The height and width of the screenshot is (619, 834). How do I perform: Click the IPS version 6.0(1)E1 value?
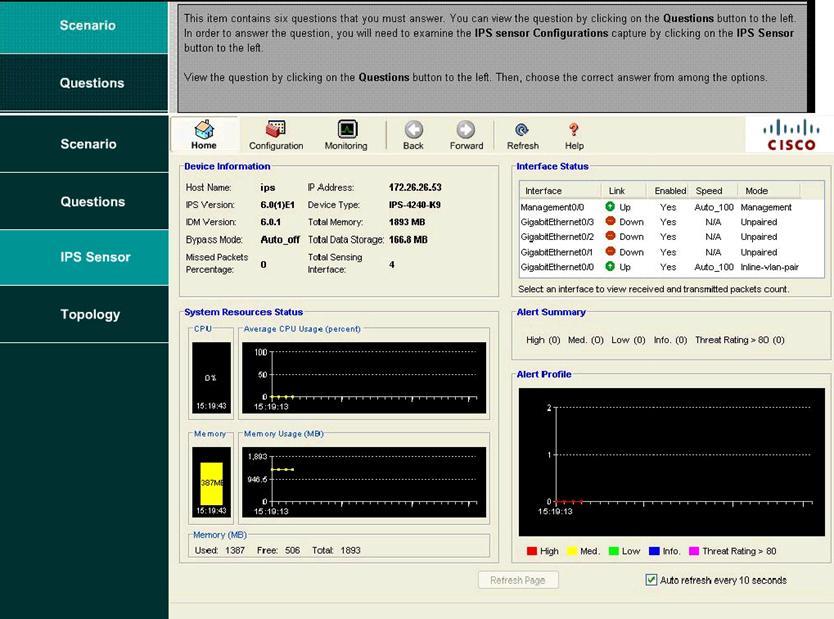coord(277,205)
